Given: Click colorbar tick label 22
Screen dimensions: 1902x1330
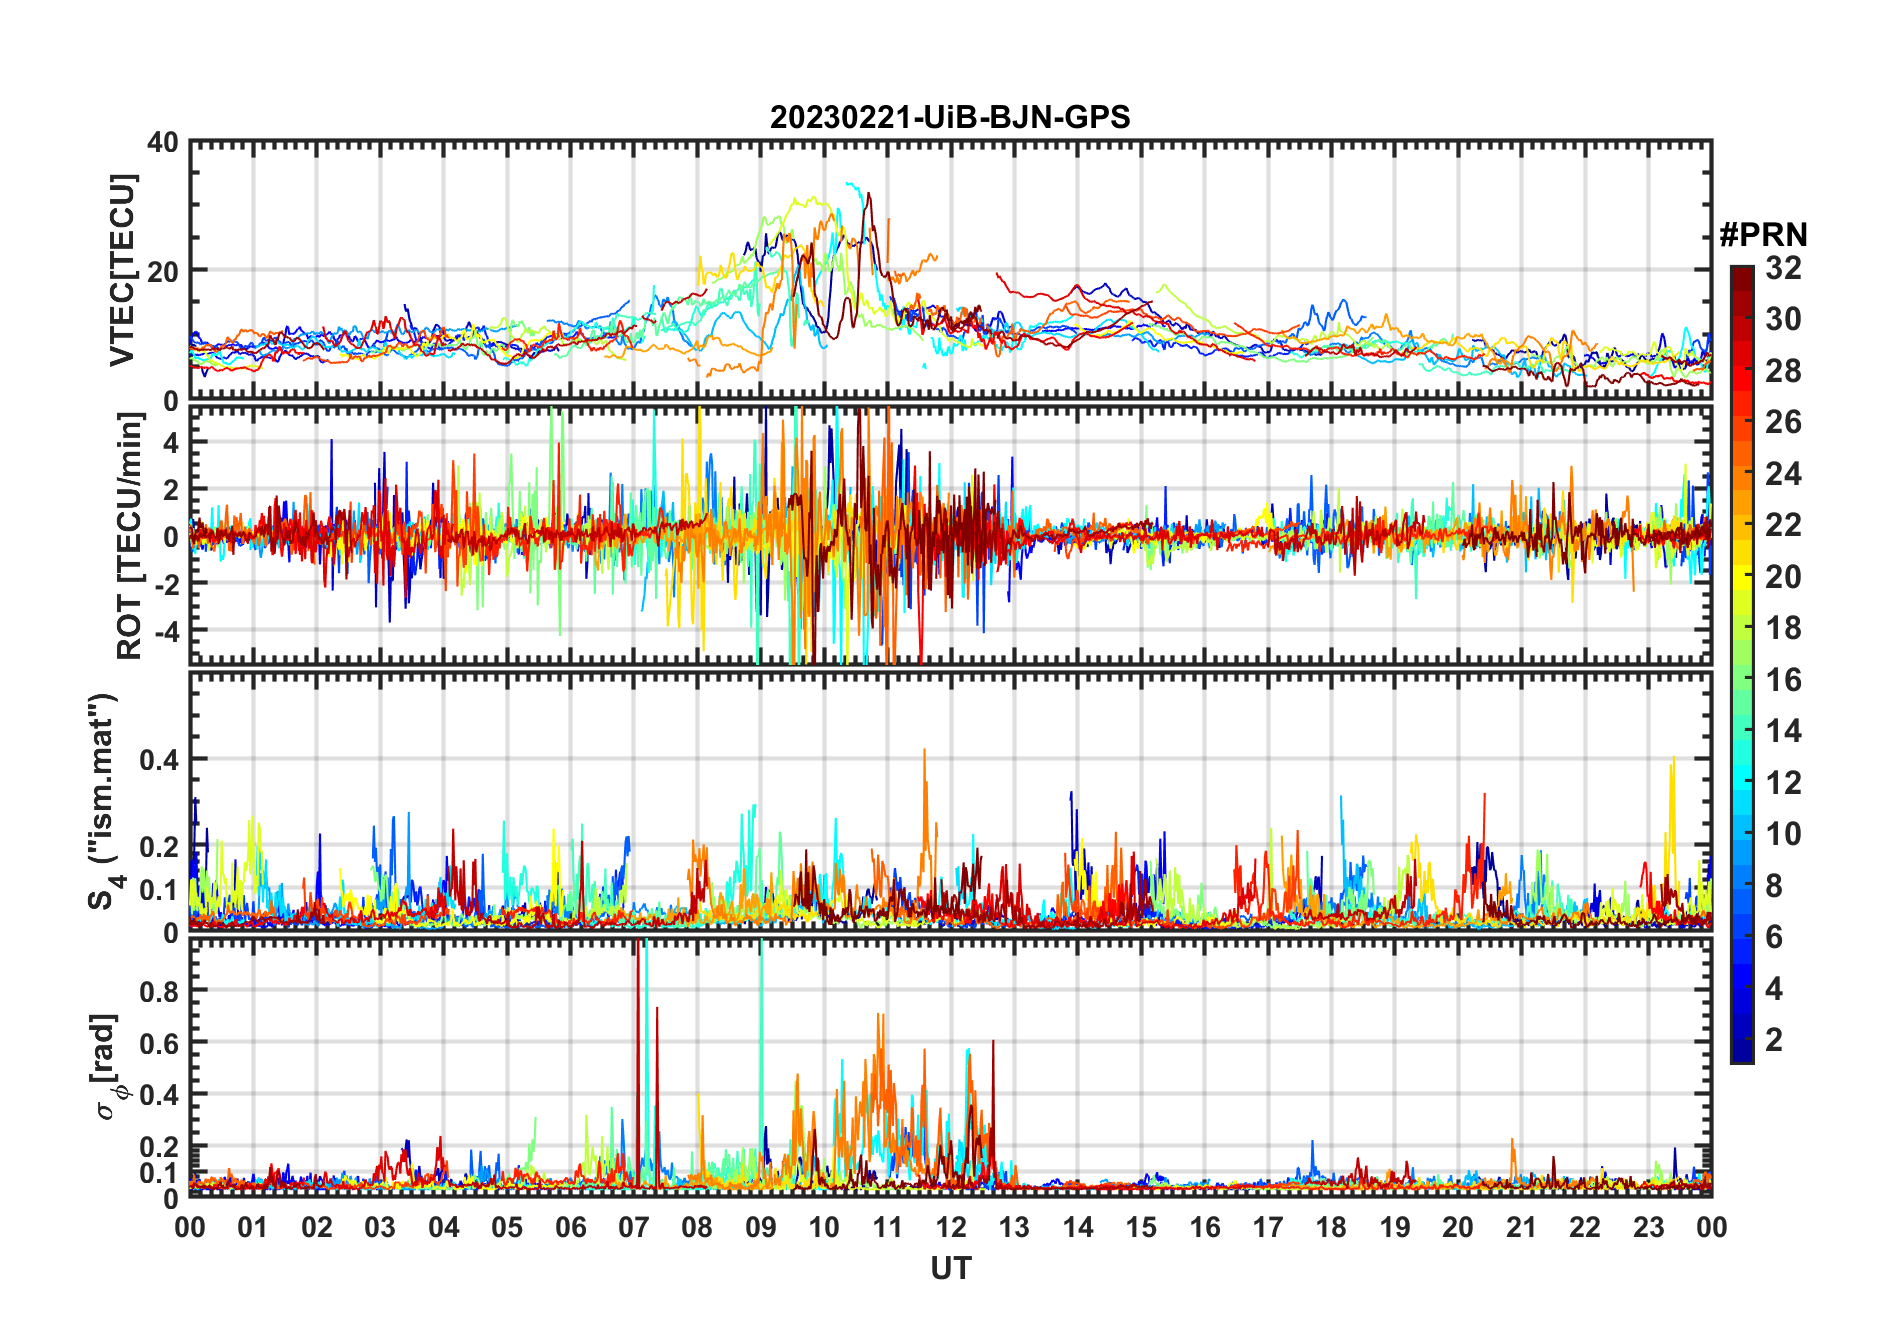Looking at the screenshot, I should [x=1783, y=525].
